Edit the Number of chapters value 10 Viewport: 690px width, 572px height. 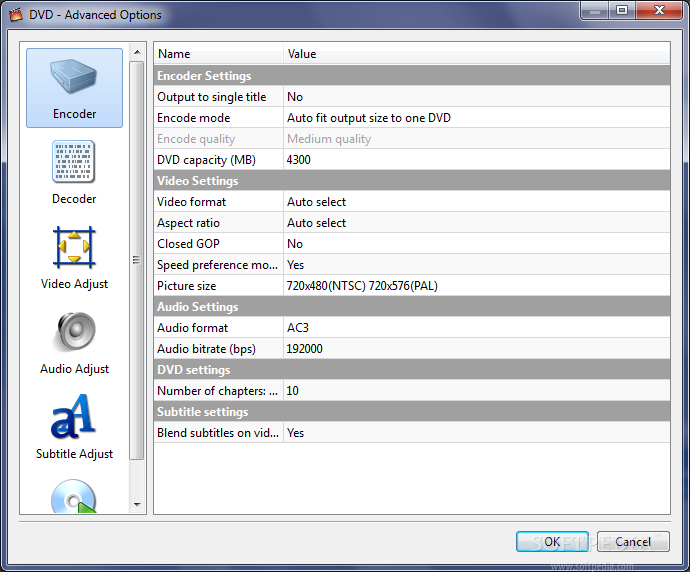477,391
